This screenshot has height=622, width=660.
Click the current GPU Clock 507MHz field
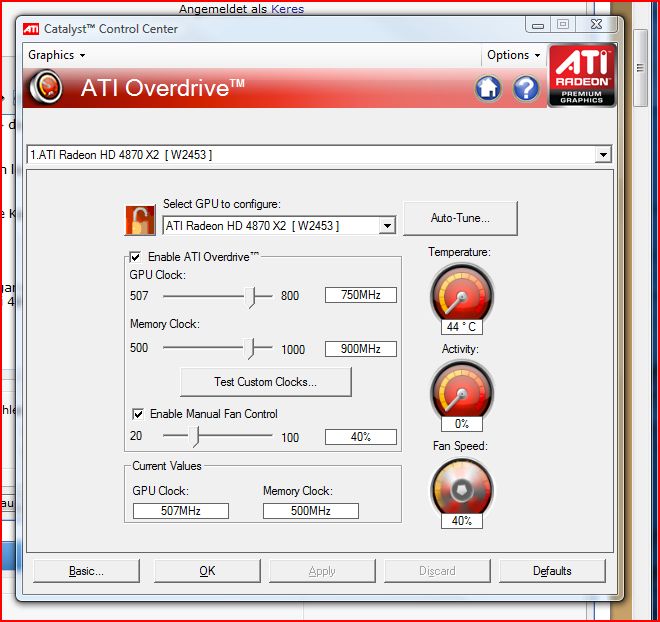click(x=181, y=511)
